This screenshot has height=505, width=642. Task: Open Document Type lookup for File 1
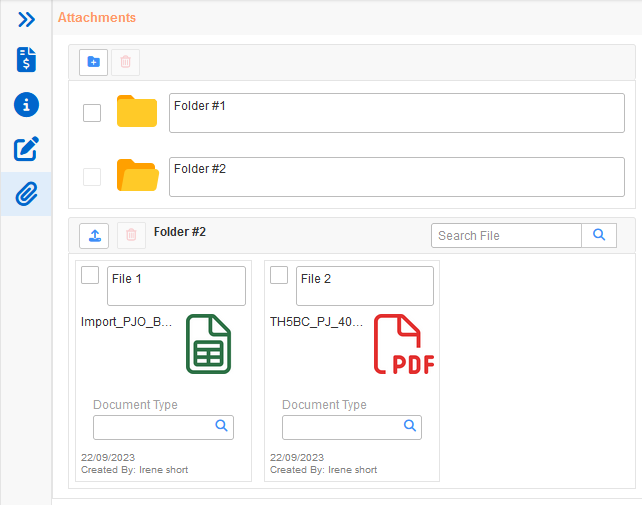click(x=221, y=426)
